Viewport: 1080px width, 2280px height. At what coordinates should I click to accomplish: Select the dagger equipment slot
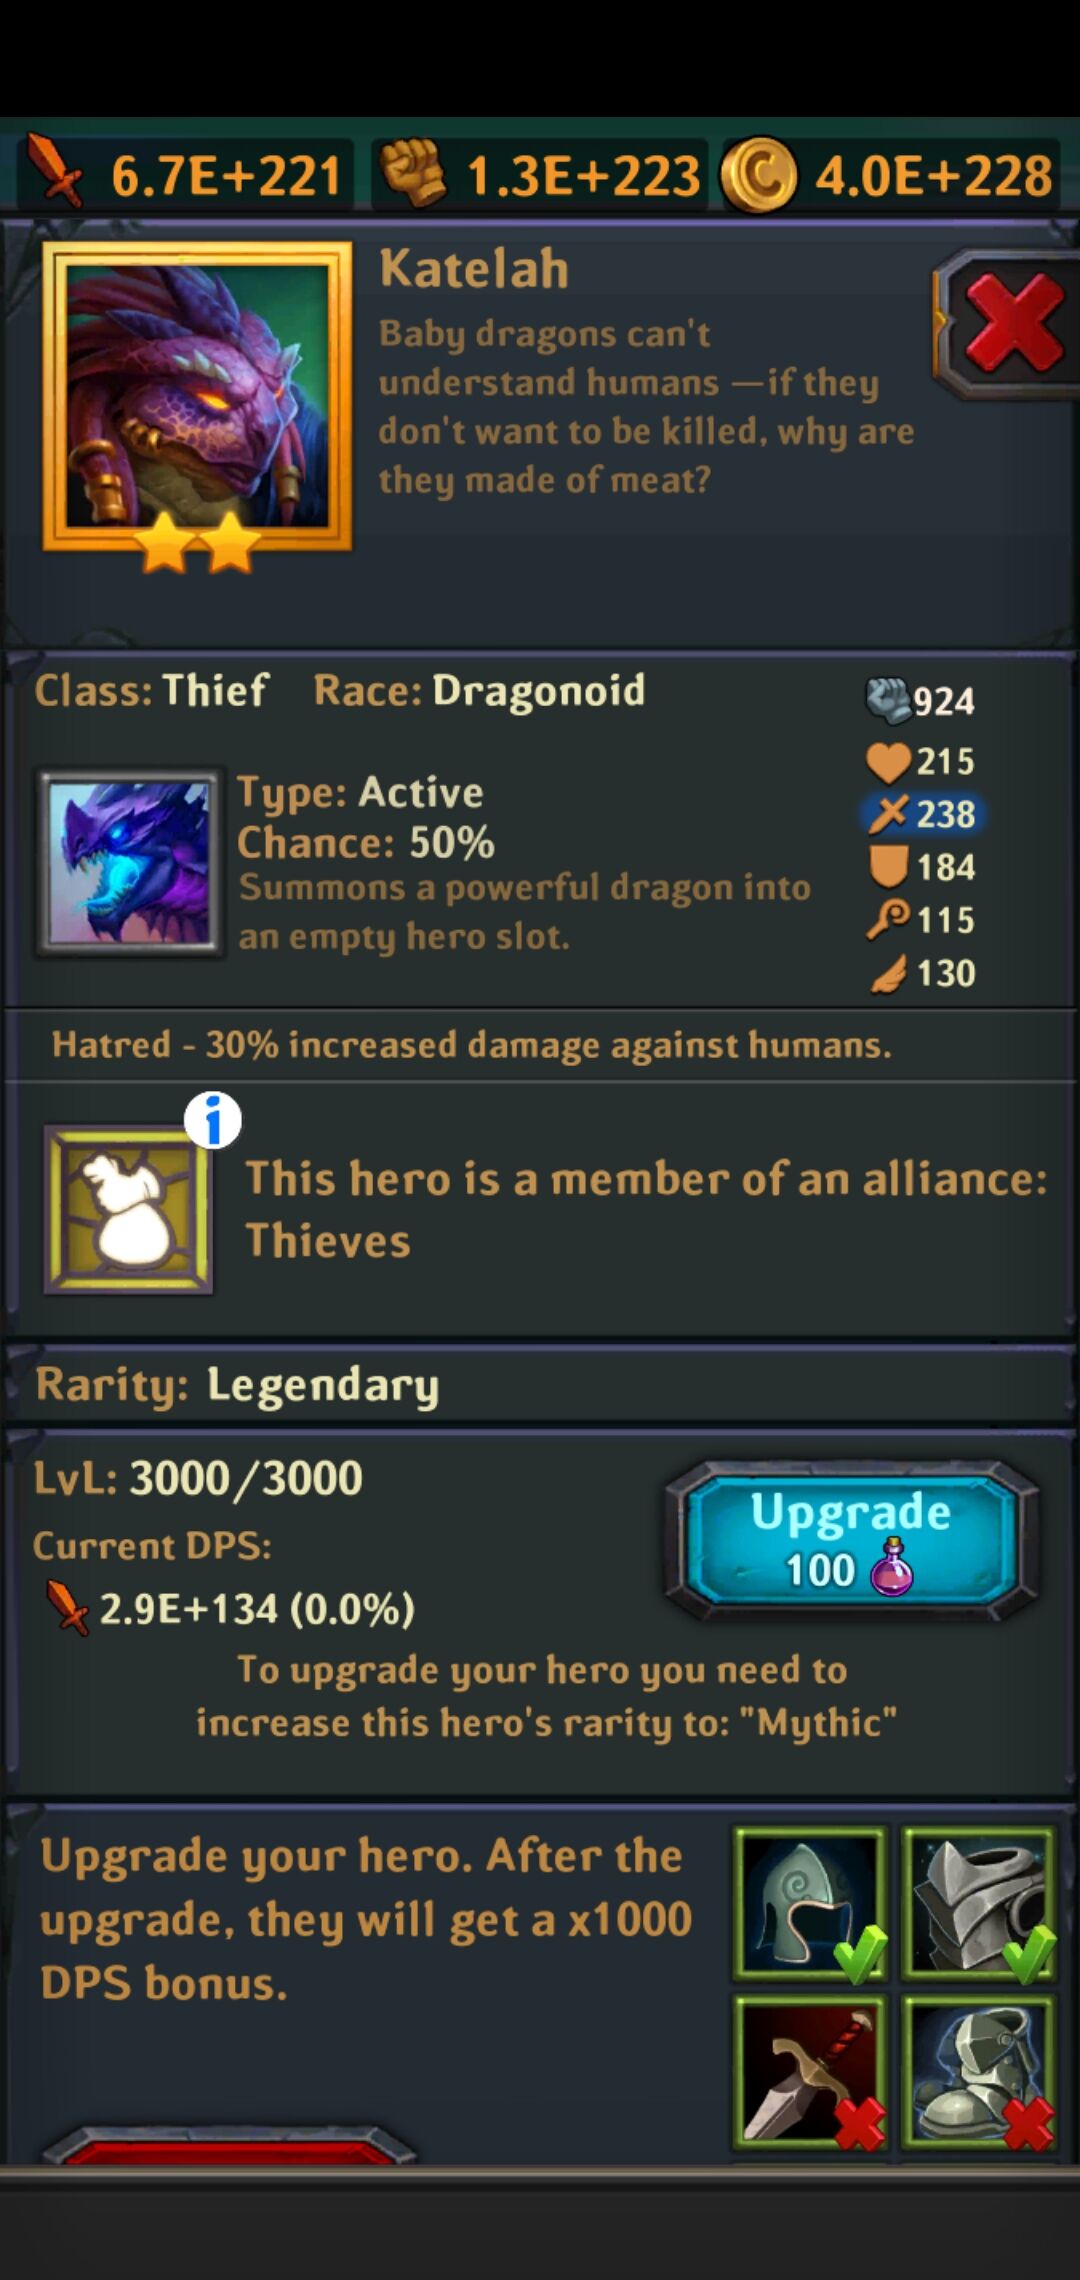(x=810, y=2072)
